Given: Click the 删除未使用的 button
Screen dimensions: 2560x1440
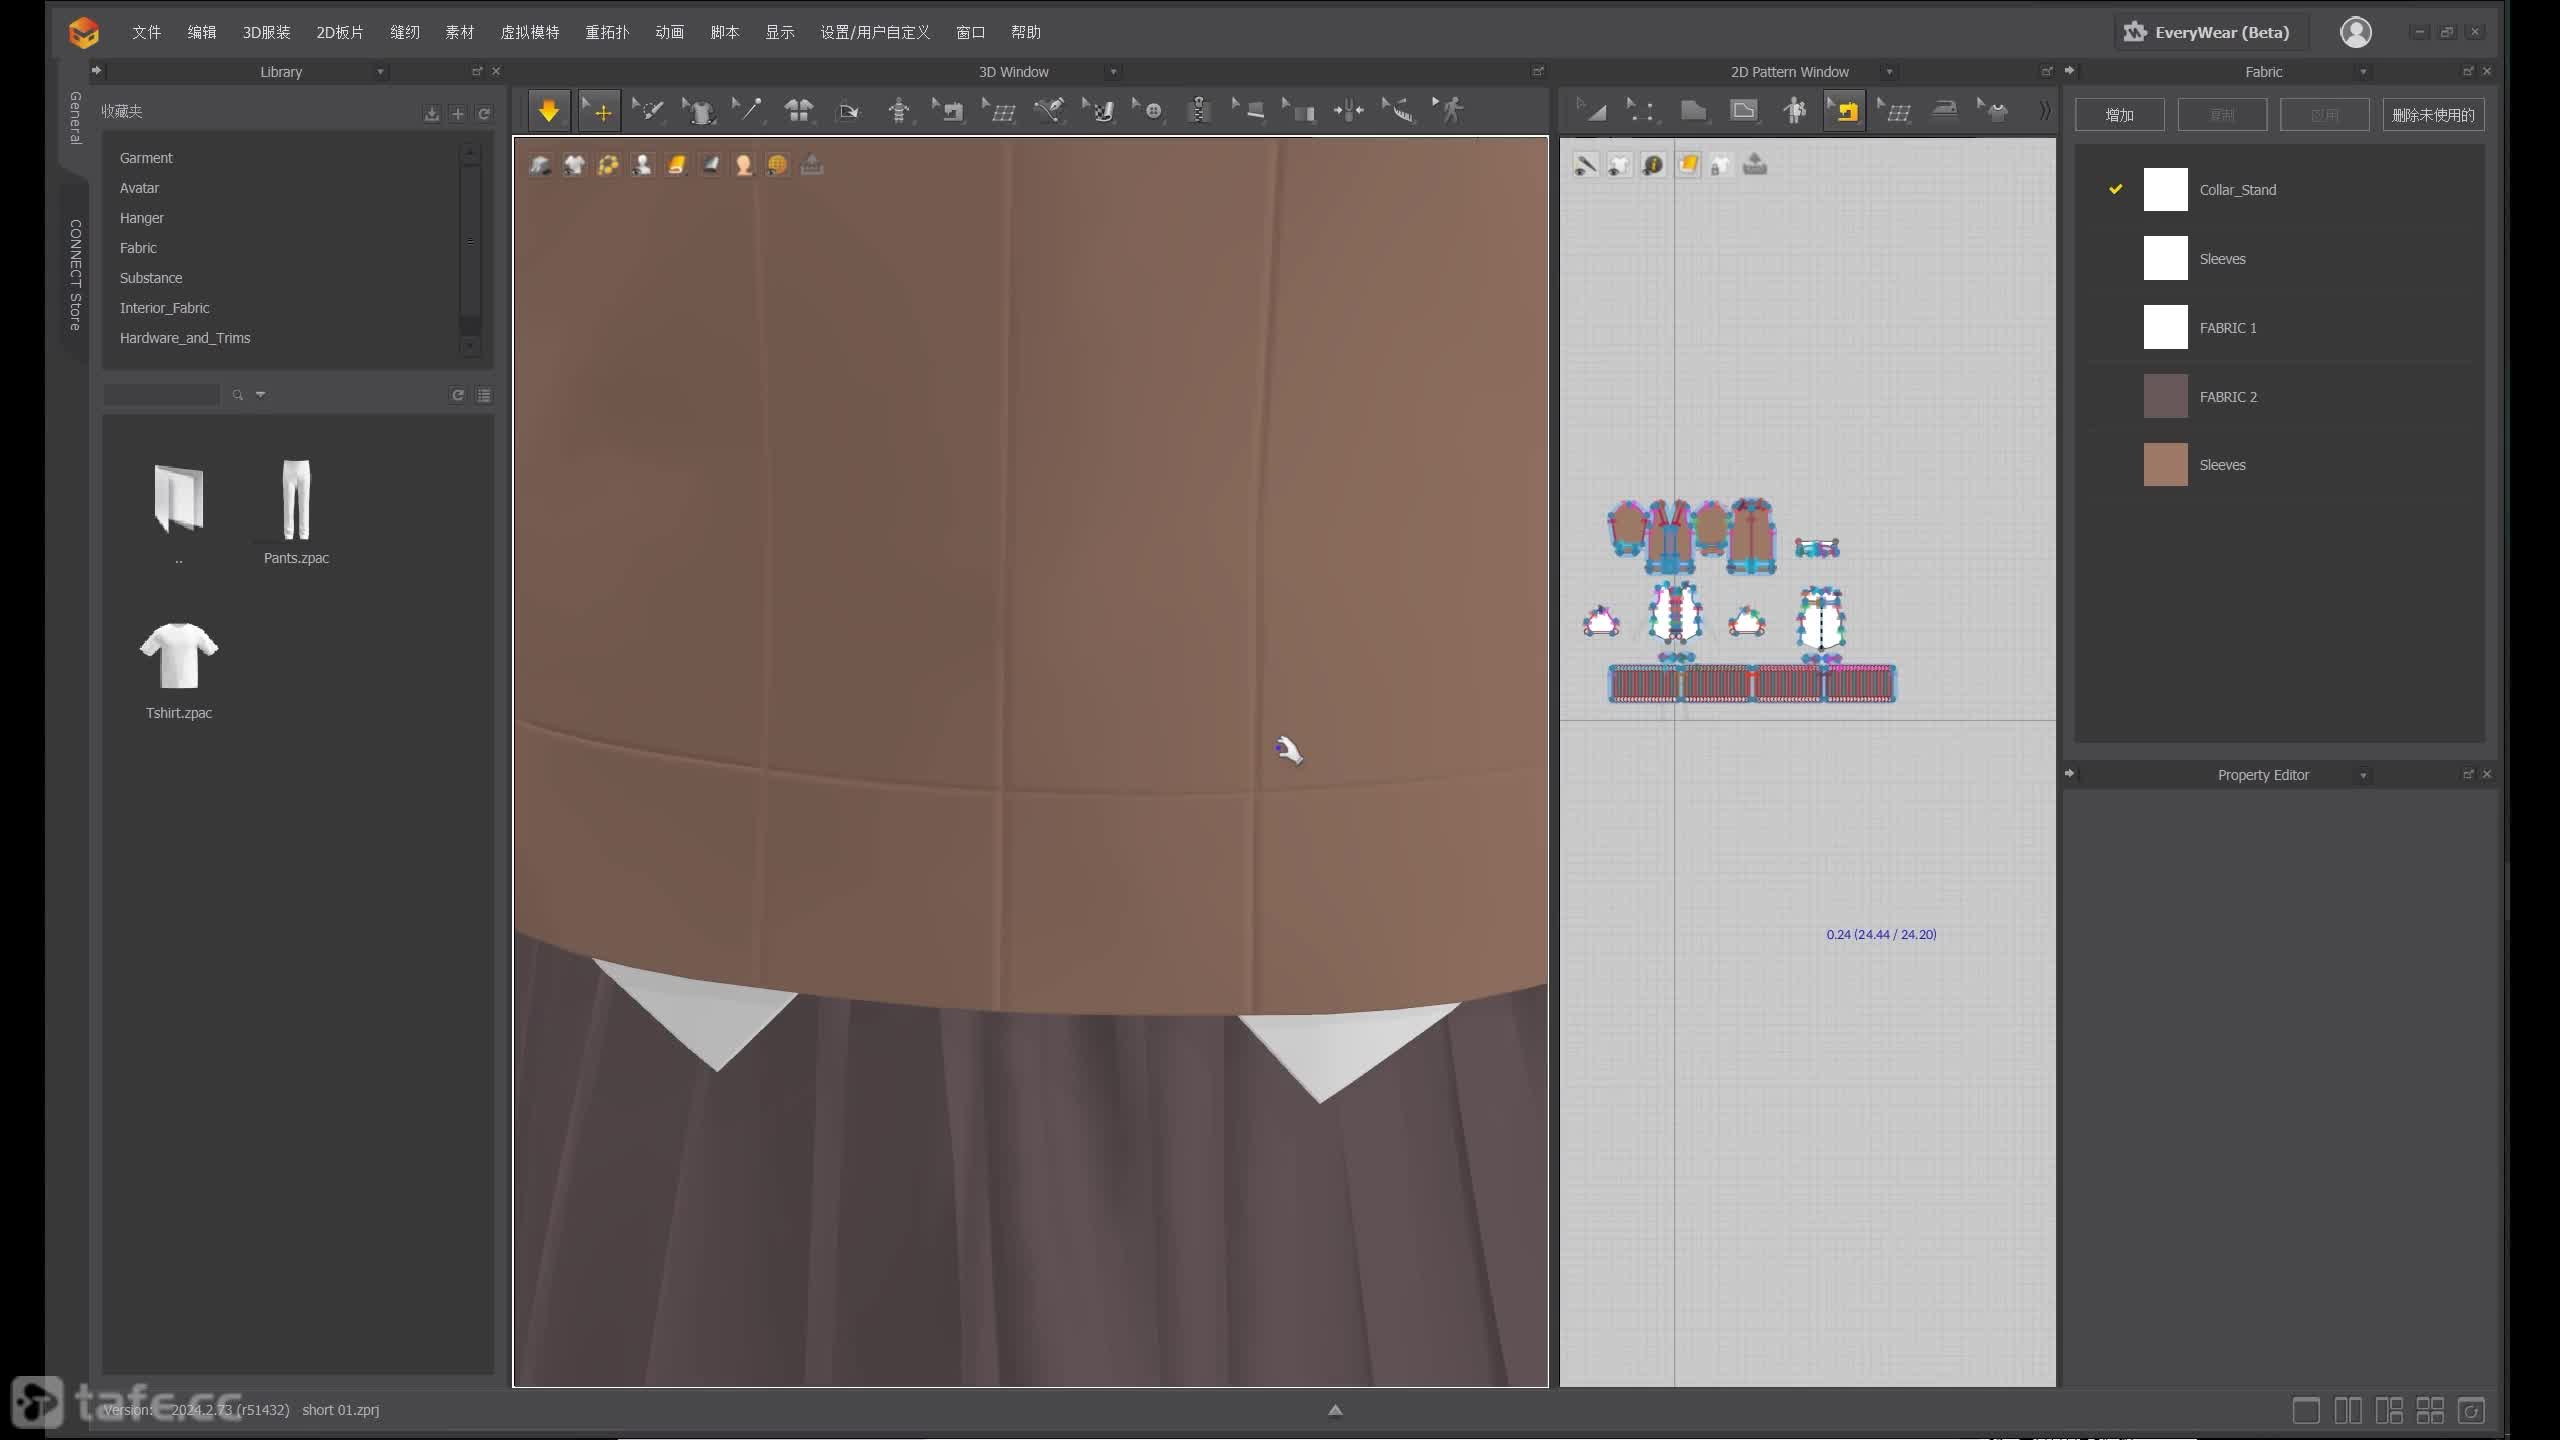Looking at the screenshot, I should pos(2433,115).
